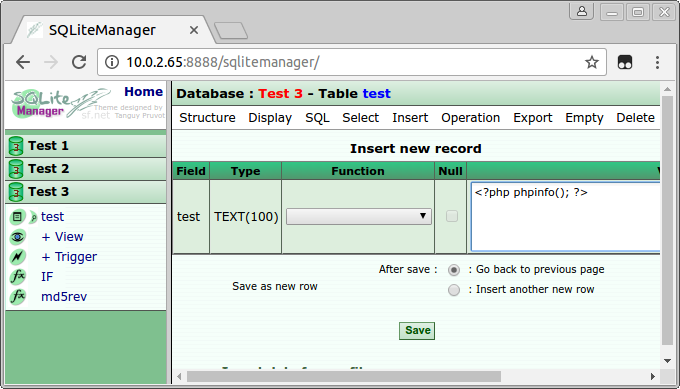Click the site information icon in address bar

pyautogui.click(x=111, y=62)
